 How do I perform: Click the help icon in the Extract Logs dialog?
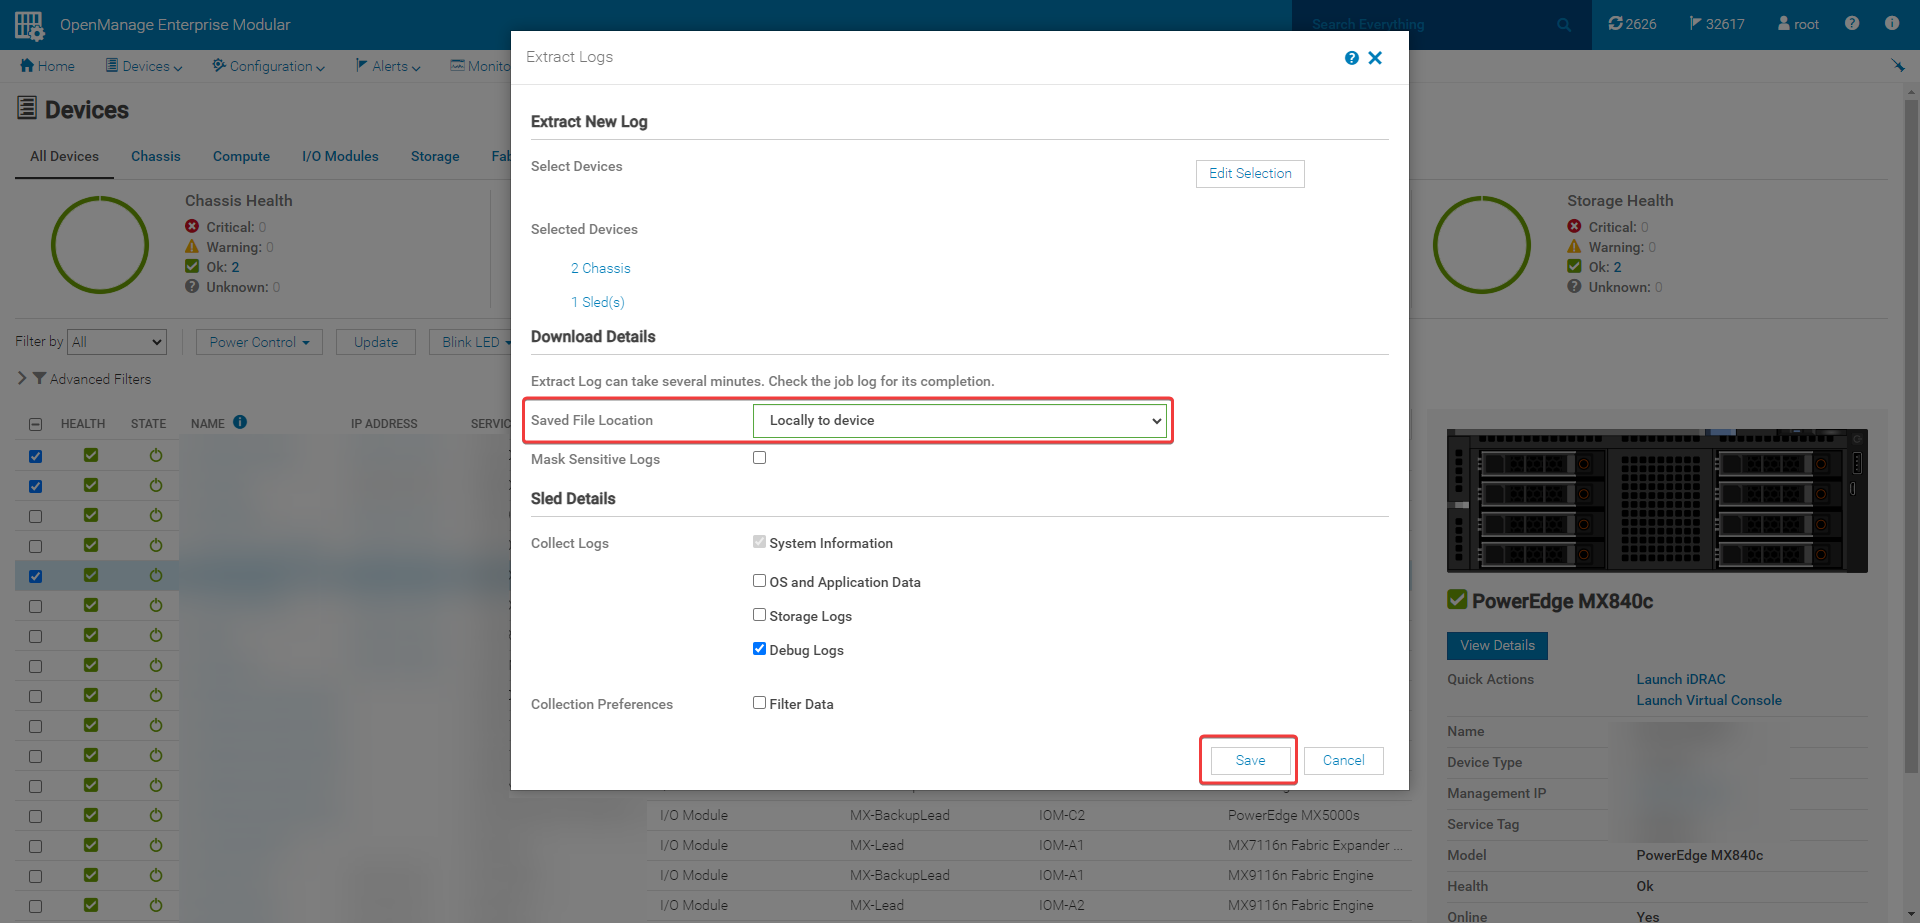1351,58
